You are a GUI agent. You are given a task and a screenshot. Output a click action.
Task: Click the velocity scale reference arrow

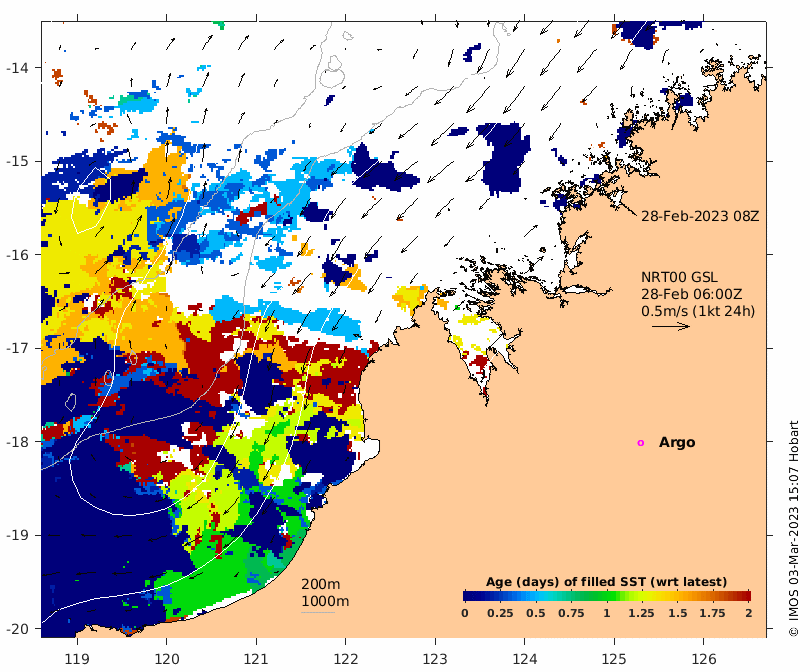tap(671, 326)
